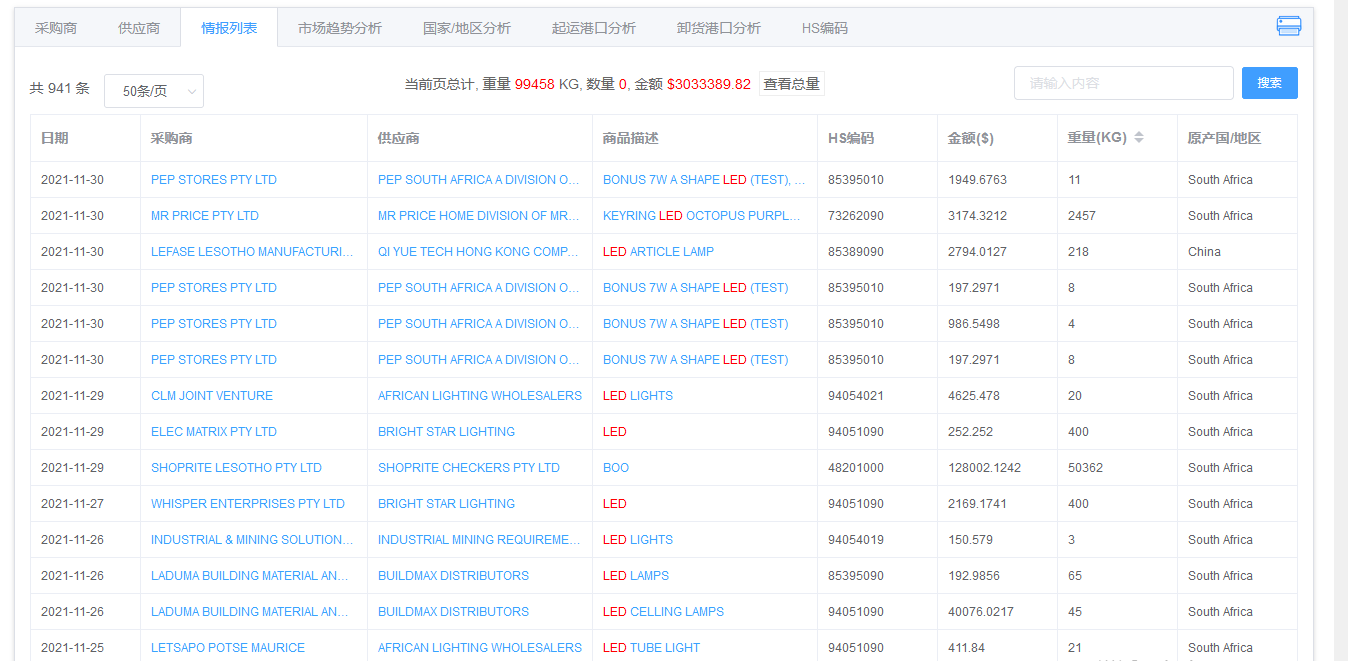1348x661 pixels.
Task: Select the 情报列表 tab
Action: pos(229,28)
